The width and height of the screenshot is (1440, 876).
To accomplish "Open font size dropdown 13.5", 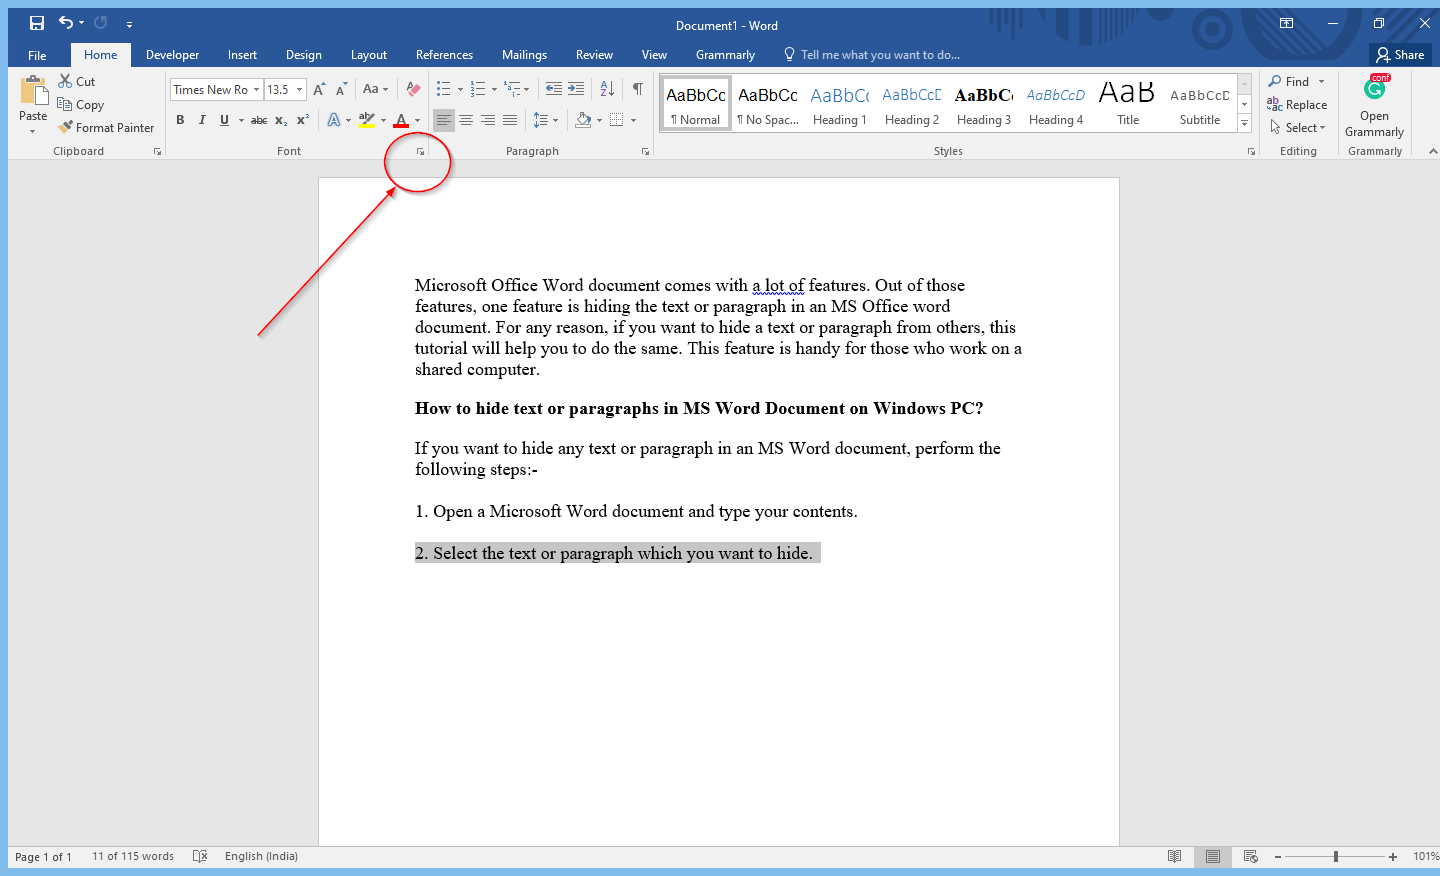I will [x=299, y=90].
